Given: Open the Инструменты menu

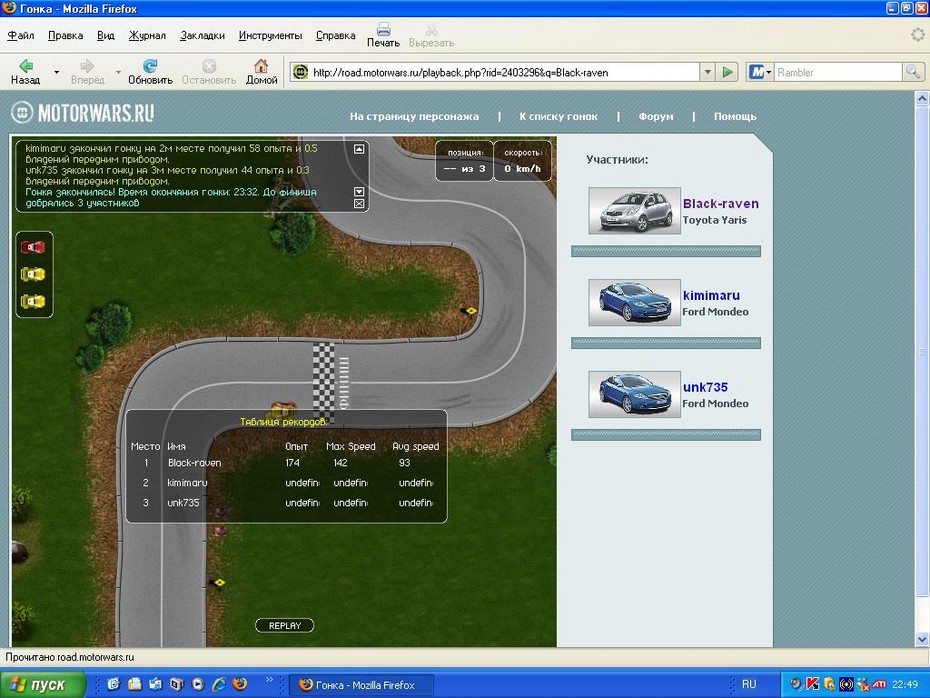Looking at the screenshot, I should point(270,35).
